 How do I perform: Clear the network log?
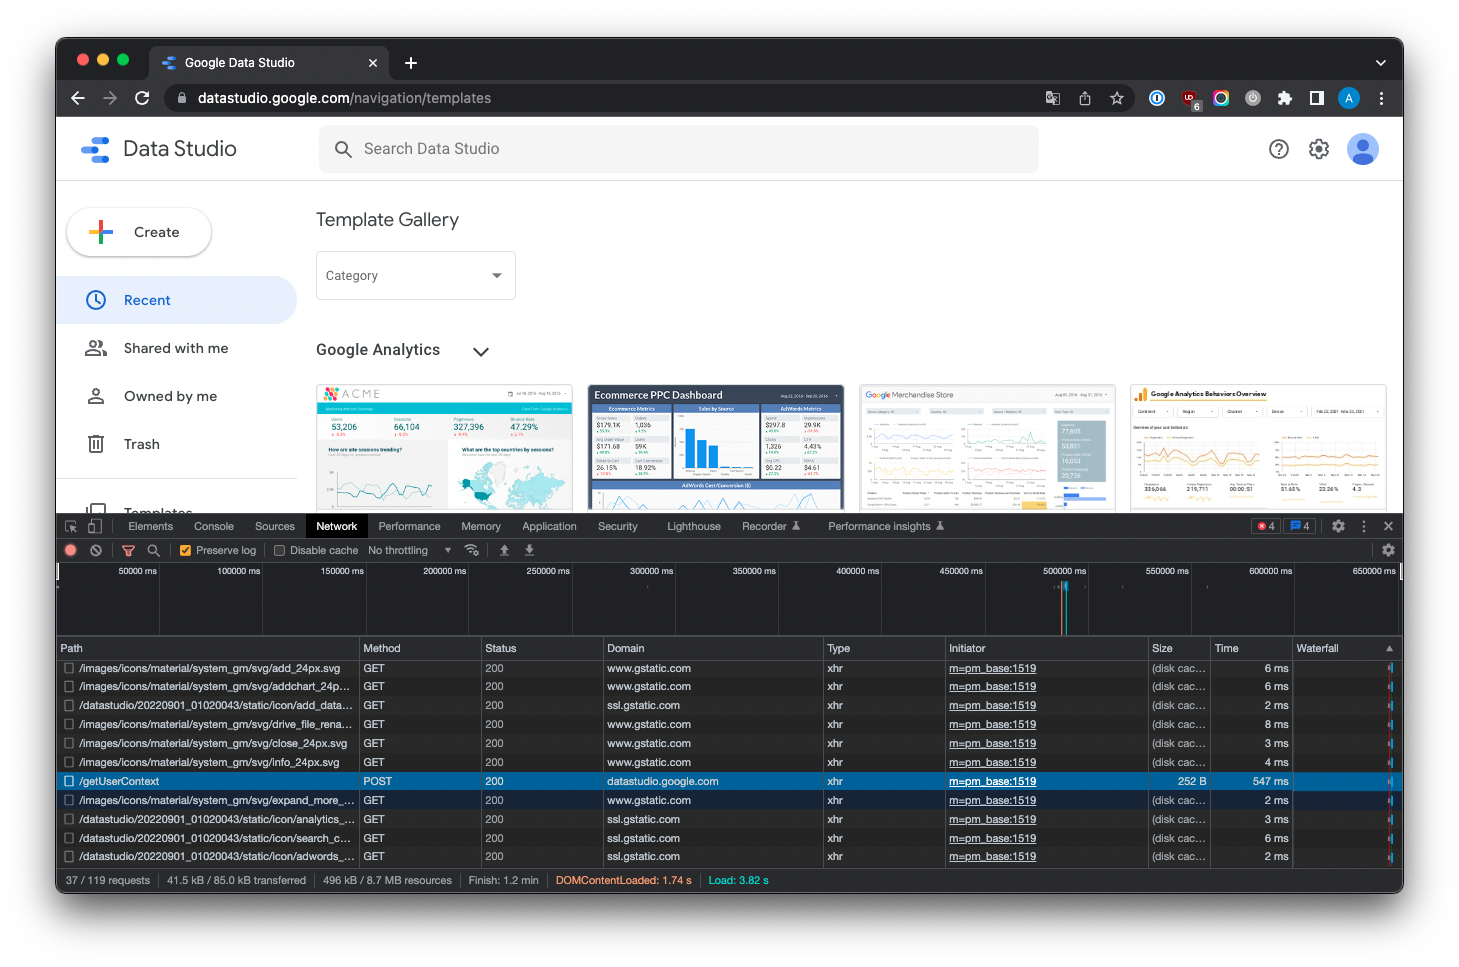(x=96, y=550)
